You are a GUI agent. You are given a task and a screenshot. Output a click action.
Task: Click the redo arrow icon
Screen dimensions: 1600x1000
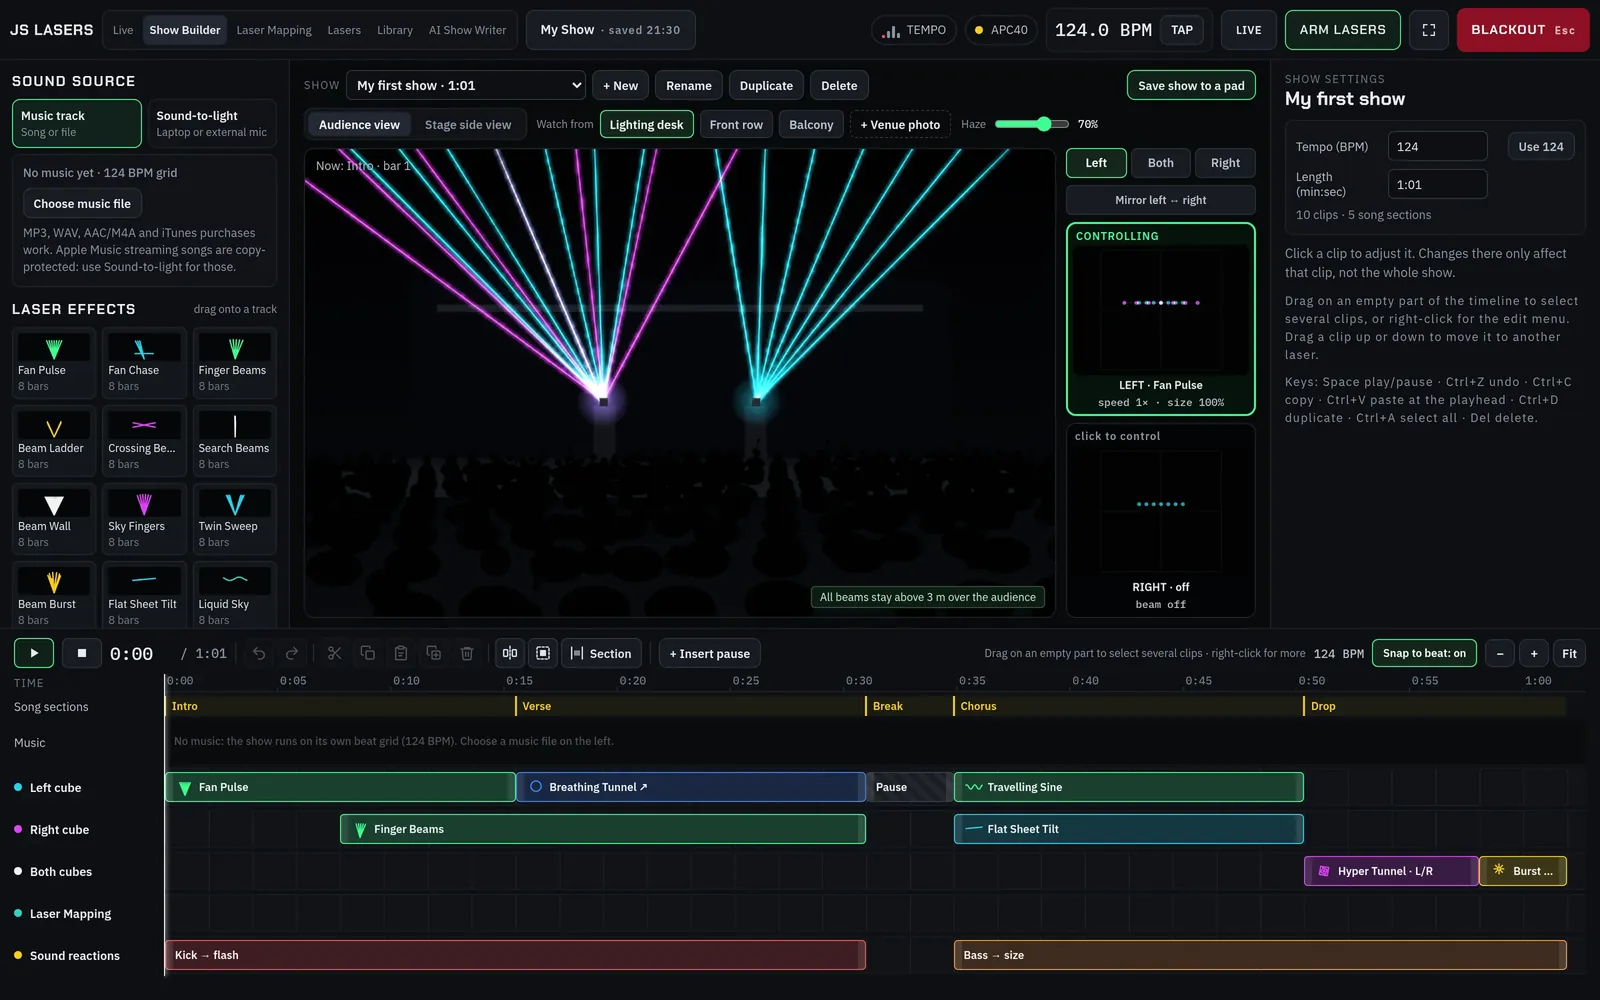[x=292, y=653]
